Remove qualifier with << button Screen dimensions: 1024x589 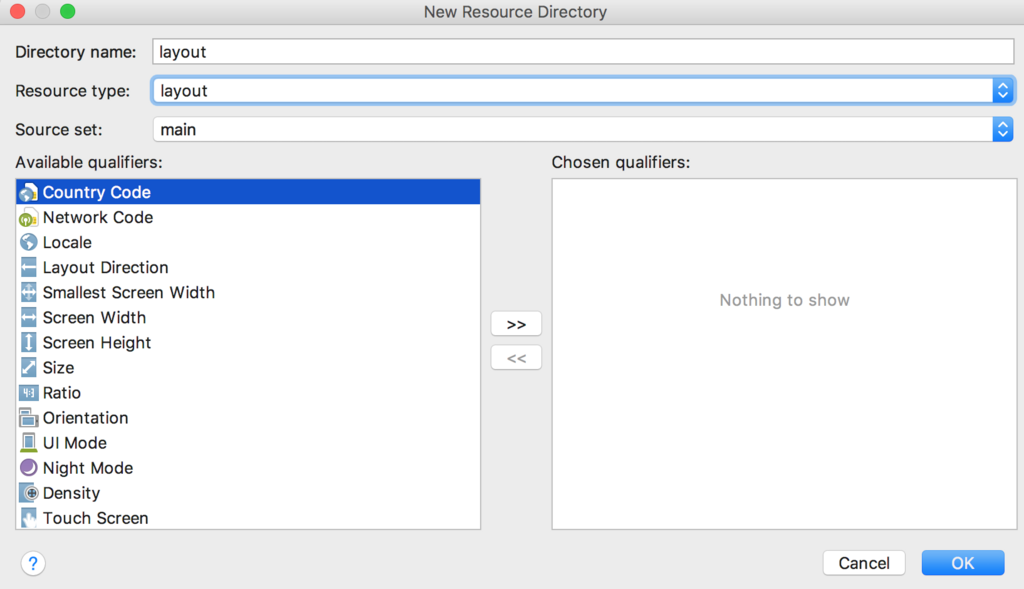coord(516,358)
